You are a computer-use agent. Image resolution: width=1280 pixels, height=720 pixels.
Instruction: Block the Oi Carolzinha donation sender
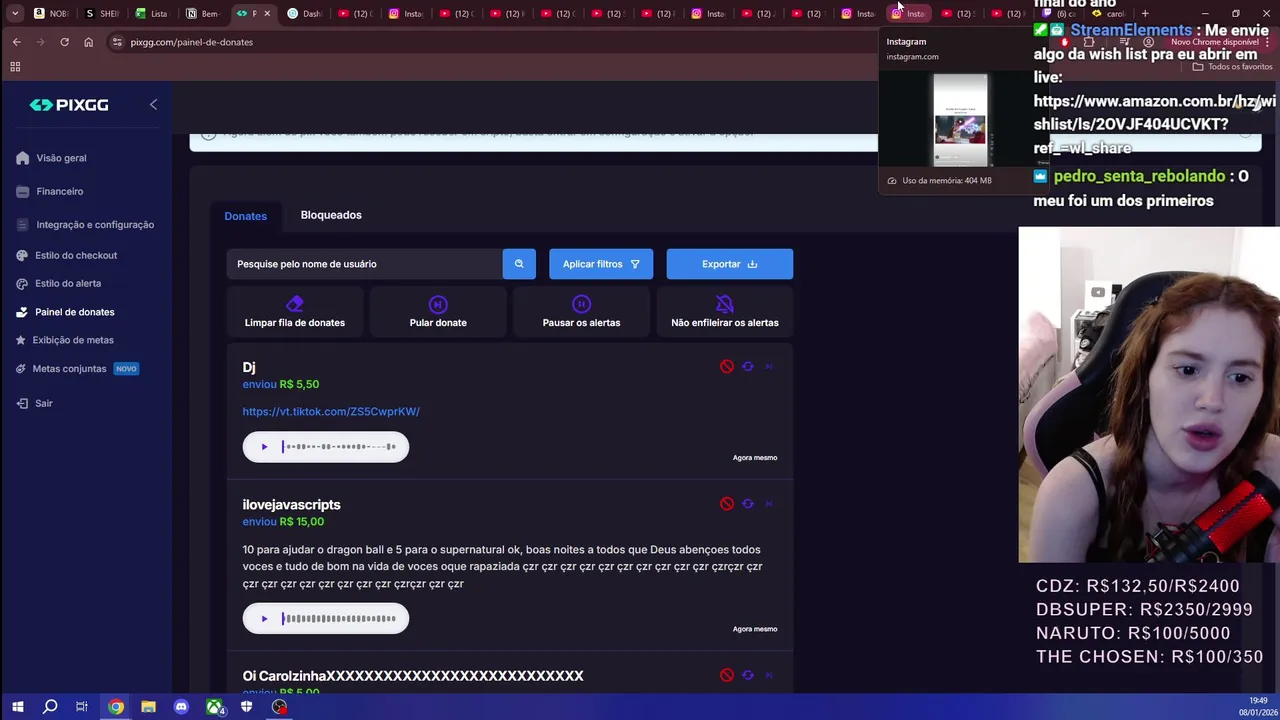[727, 675]
